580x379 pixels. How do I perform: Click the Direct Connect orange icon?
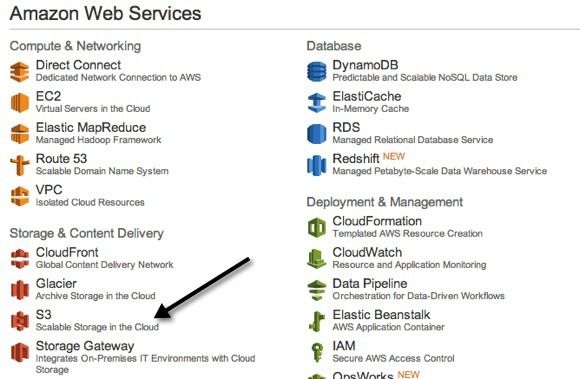20,72
